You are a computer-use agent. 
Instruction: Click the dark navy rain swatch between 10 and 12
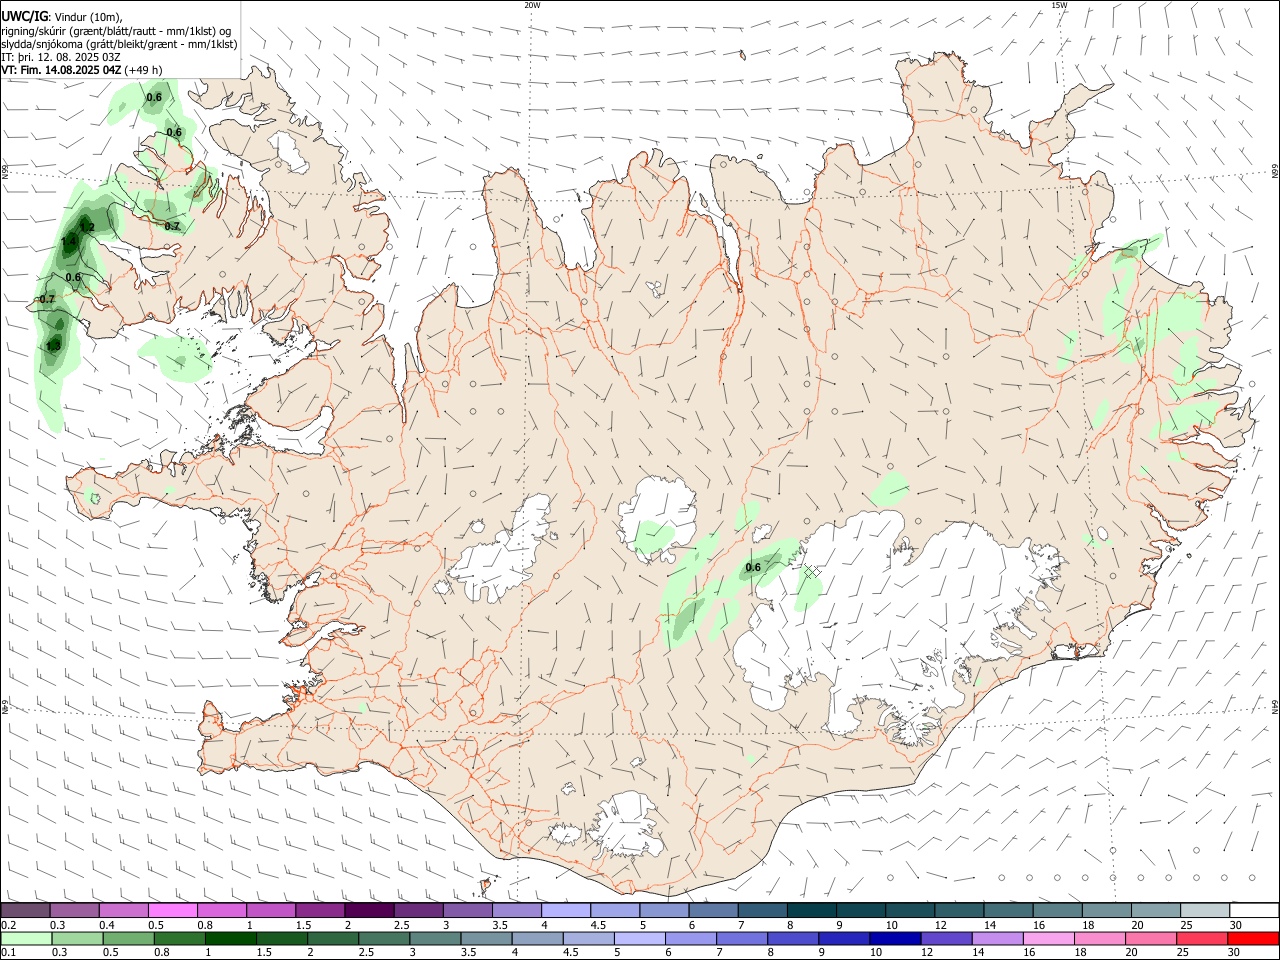[894, 938]
